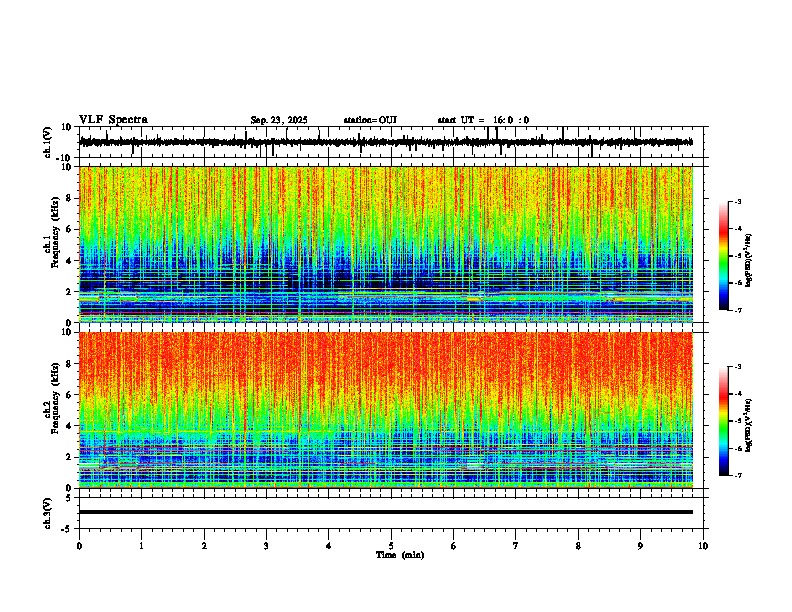The image size is (792, 612).
Task: Click the "Time (min)" x-axis label
Action: point(400,555)
